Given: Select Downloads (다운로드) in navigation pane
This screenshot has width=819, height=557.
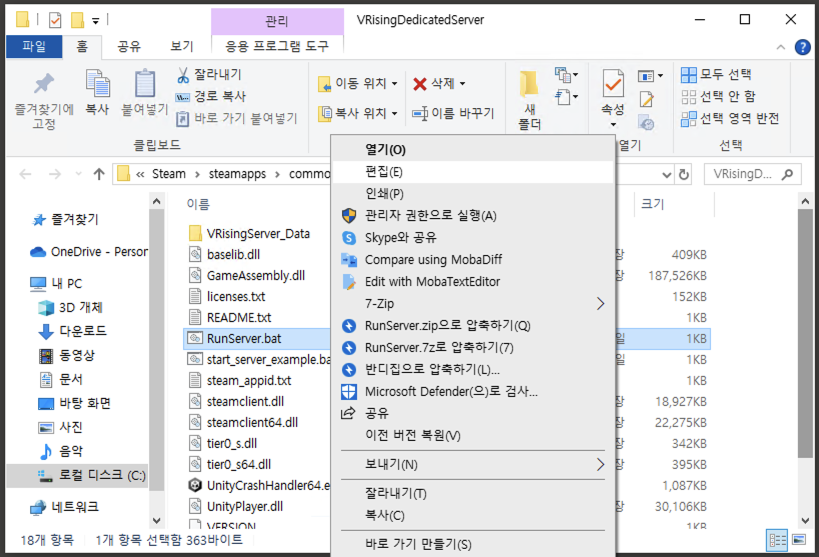Looking at the screenshot, I should pyautogui.click(x=73, y=331).
